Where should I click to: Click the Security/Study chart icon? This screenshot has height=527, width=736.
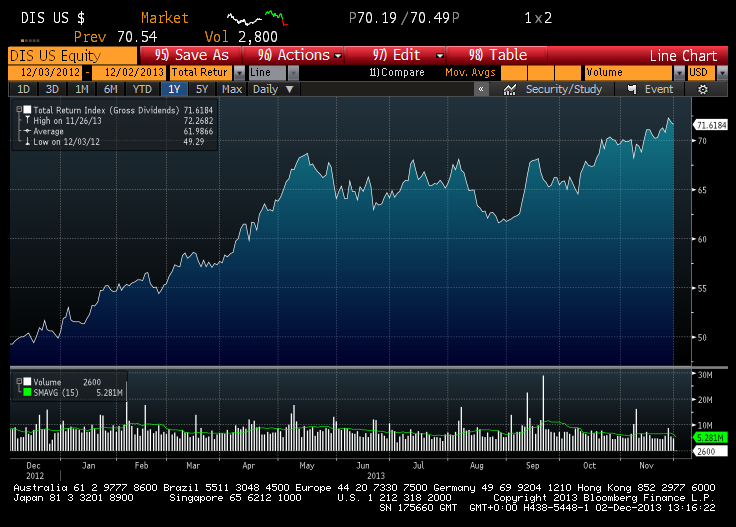(x=509, y=89)
